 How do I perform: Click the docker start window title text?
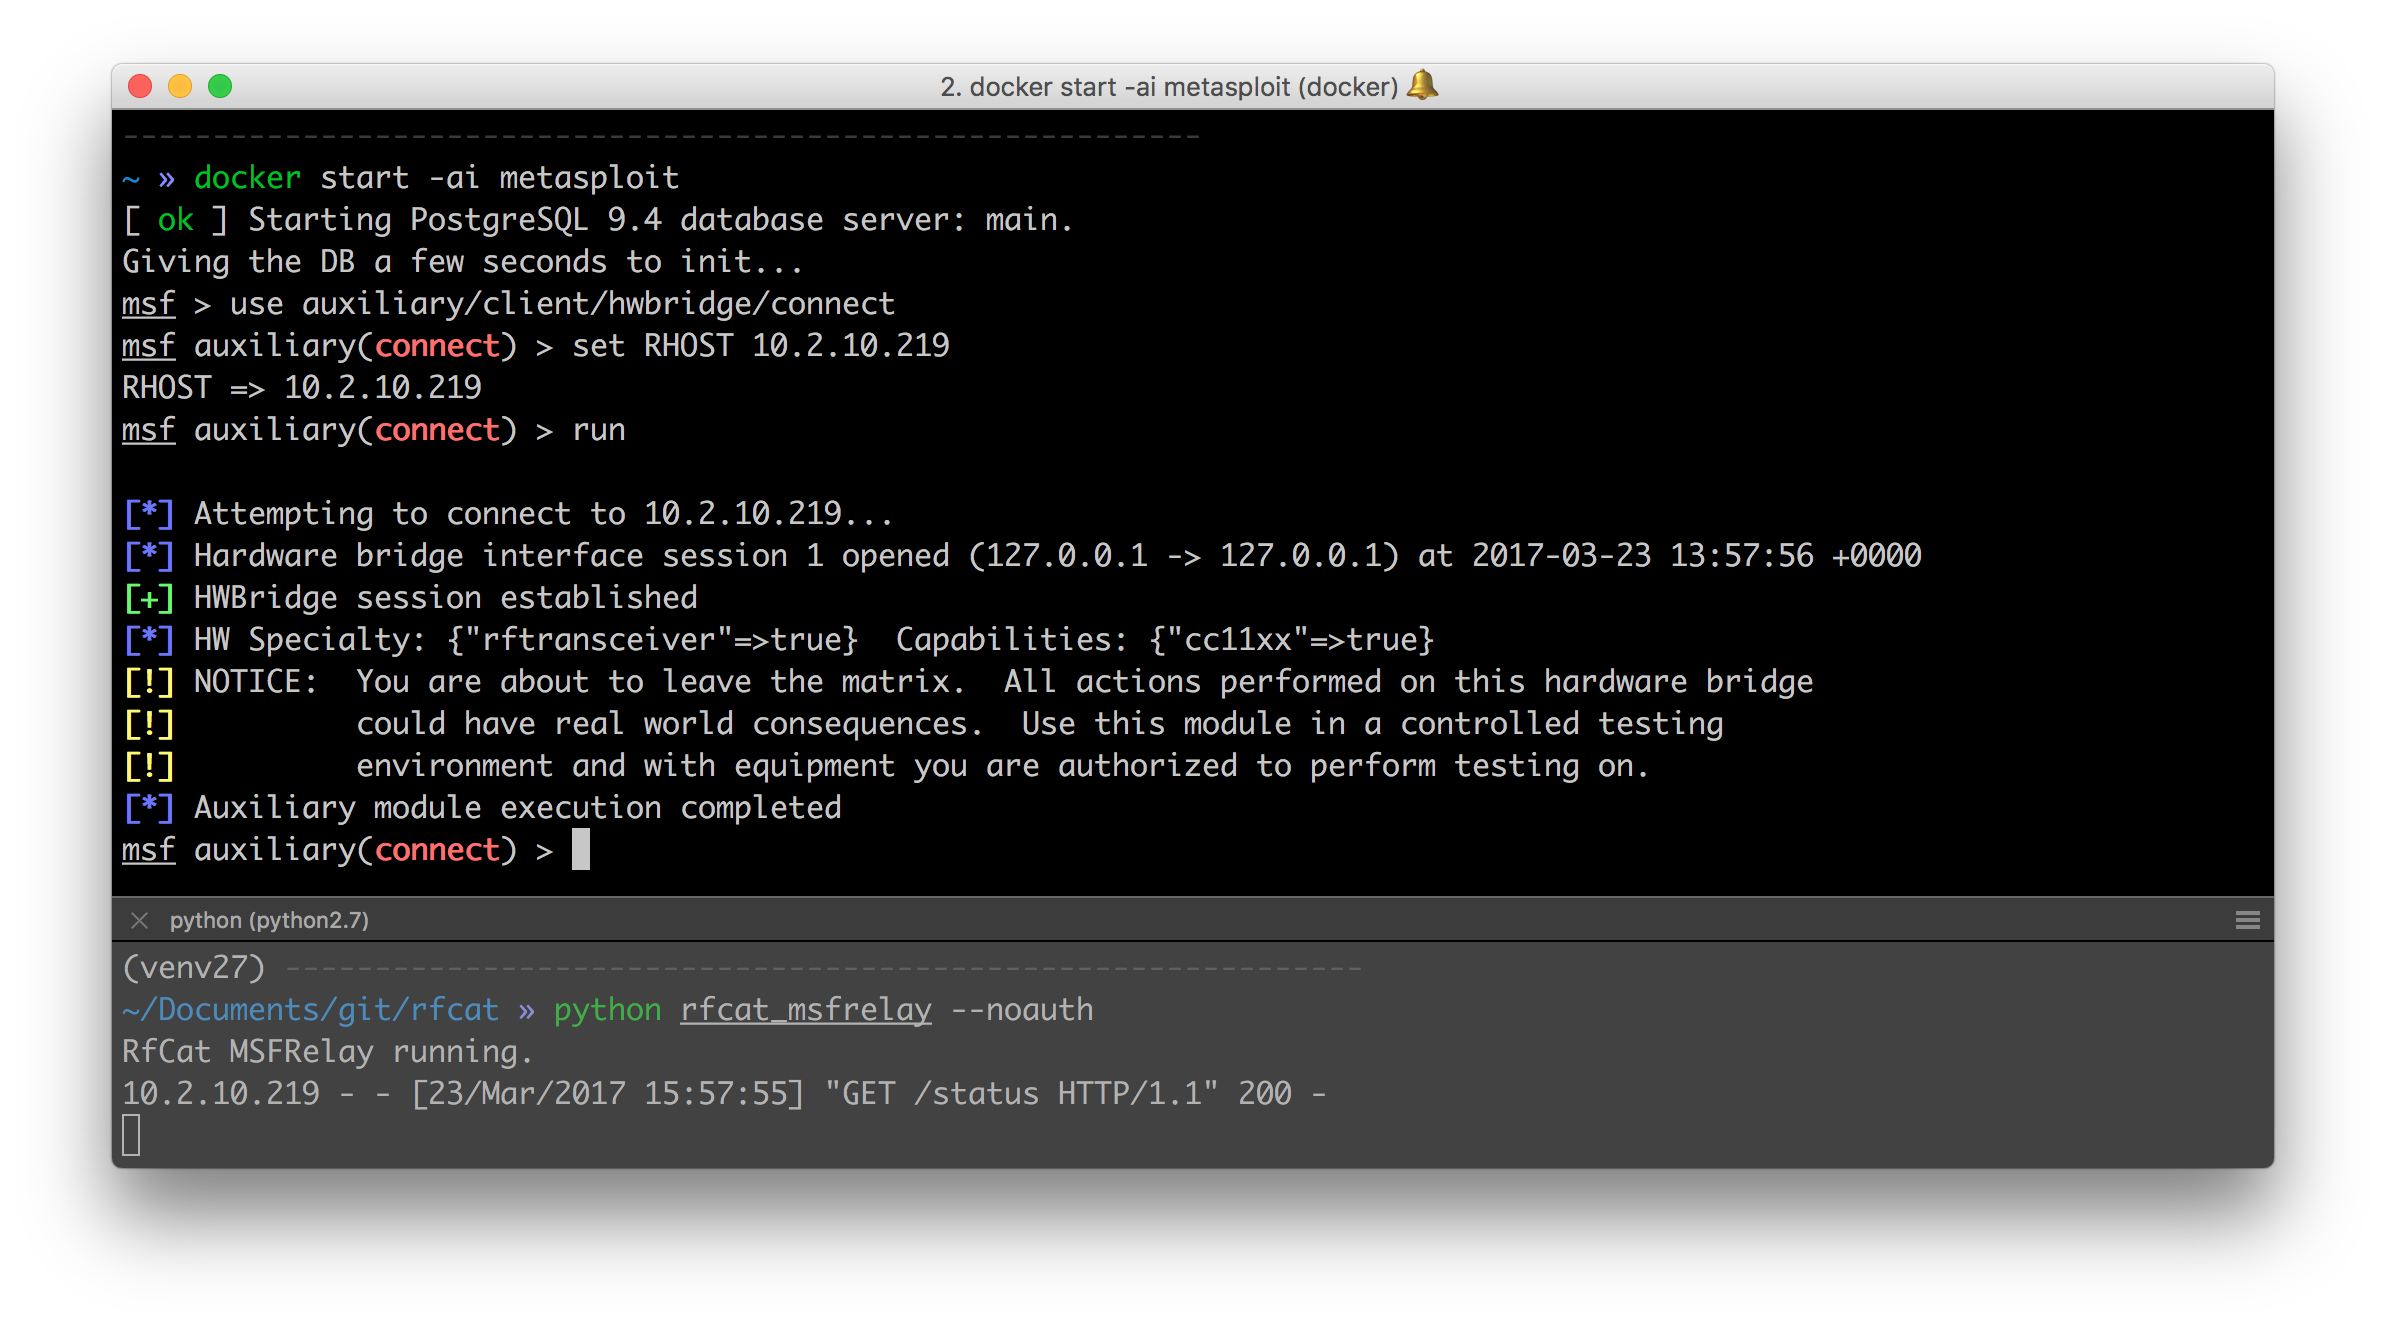point(1168,87)
